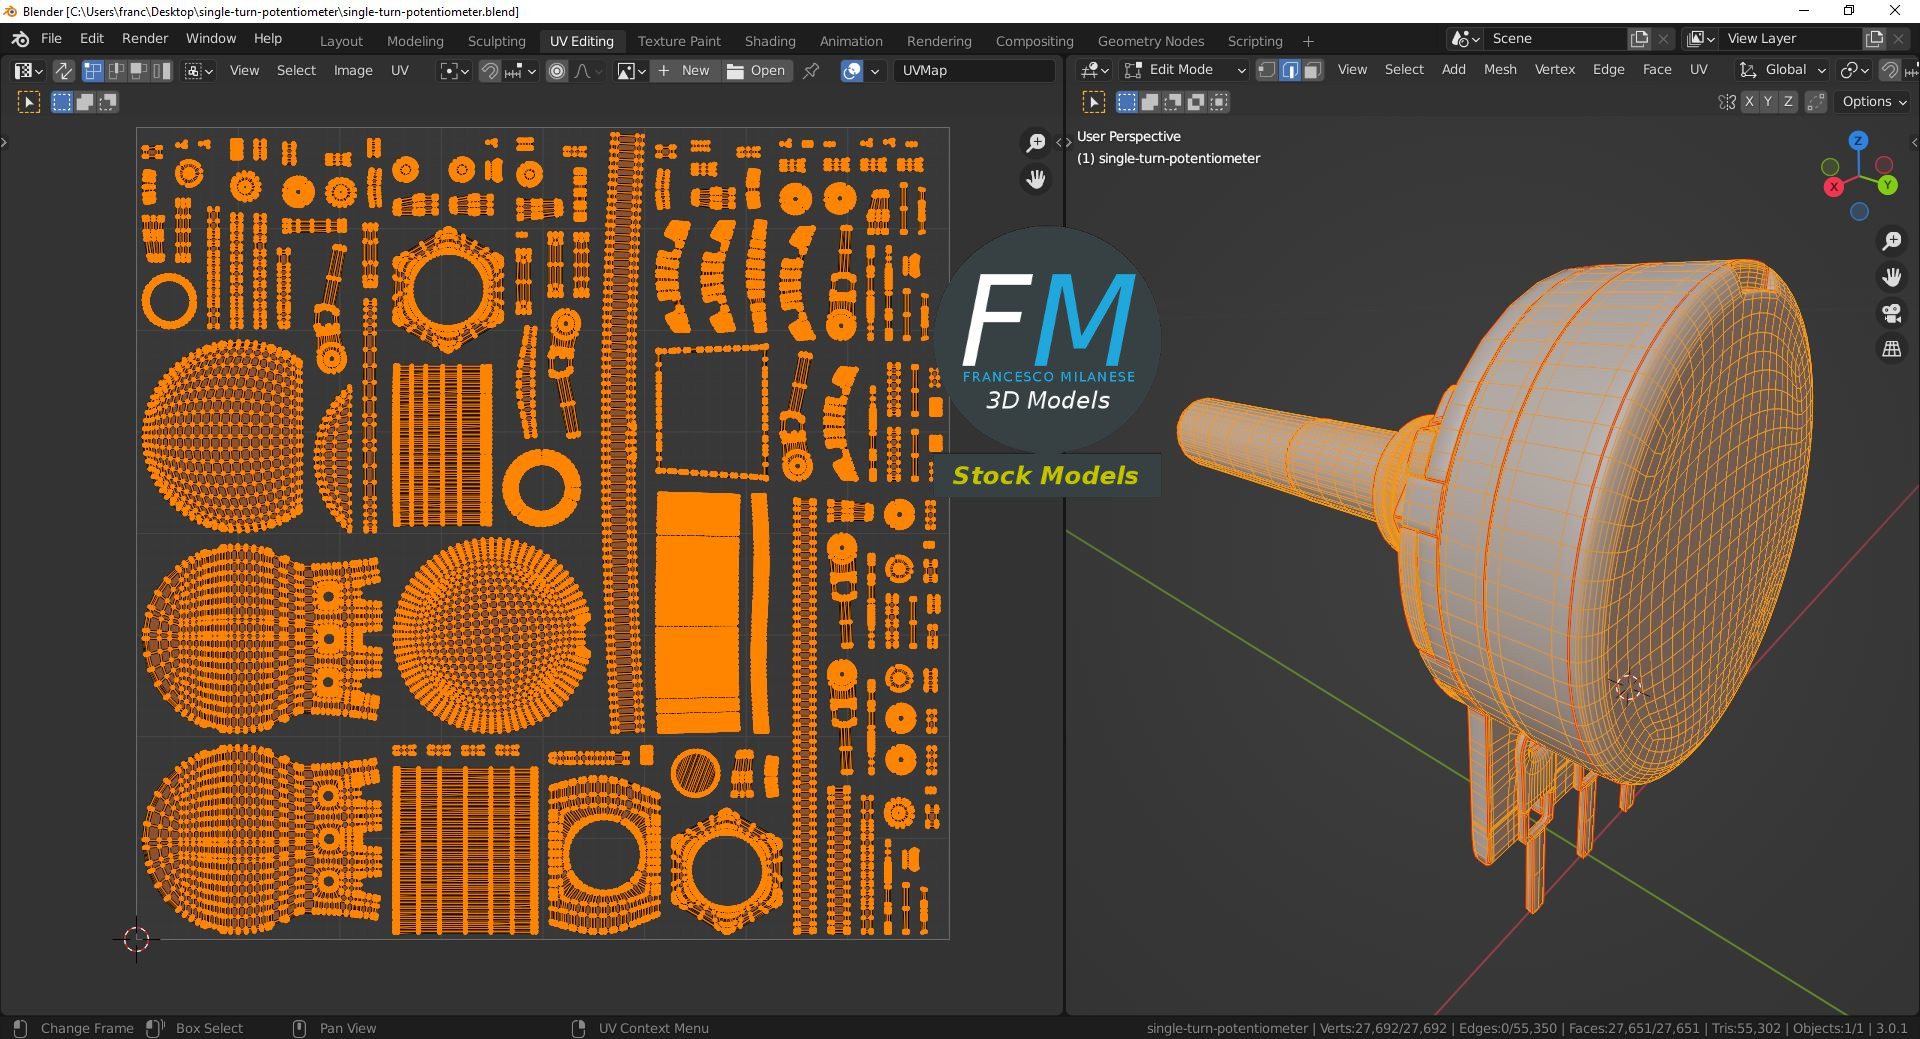Viewport: 1920px width, 1039px height.
Task: Click the pin image icon
Action: (811, 71)
